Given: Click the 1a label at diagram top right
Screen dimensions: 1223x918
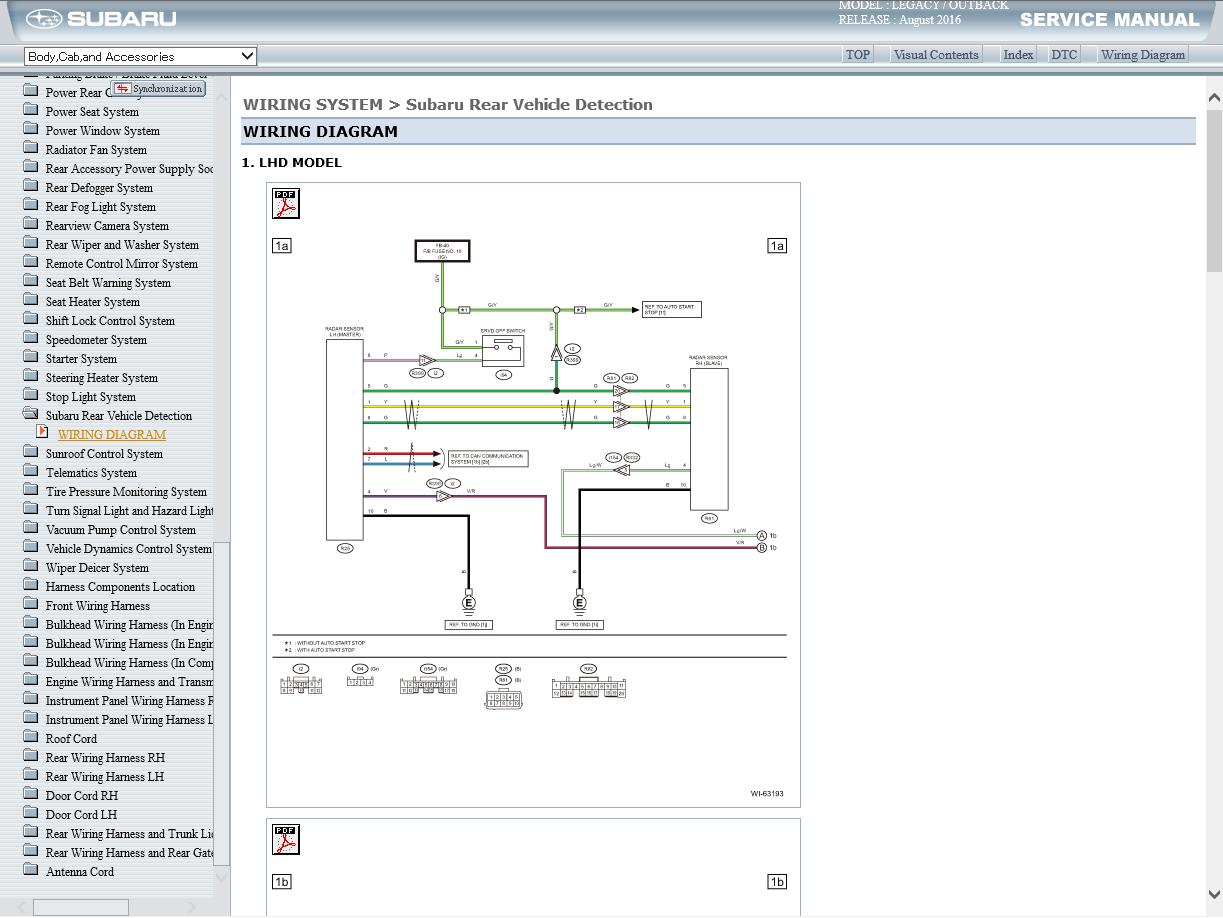Looking at the screenshot, I should click(x=777, y=245).
